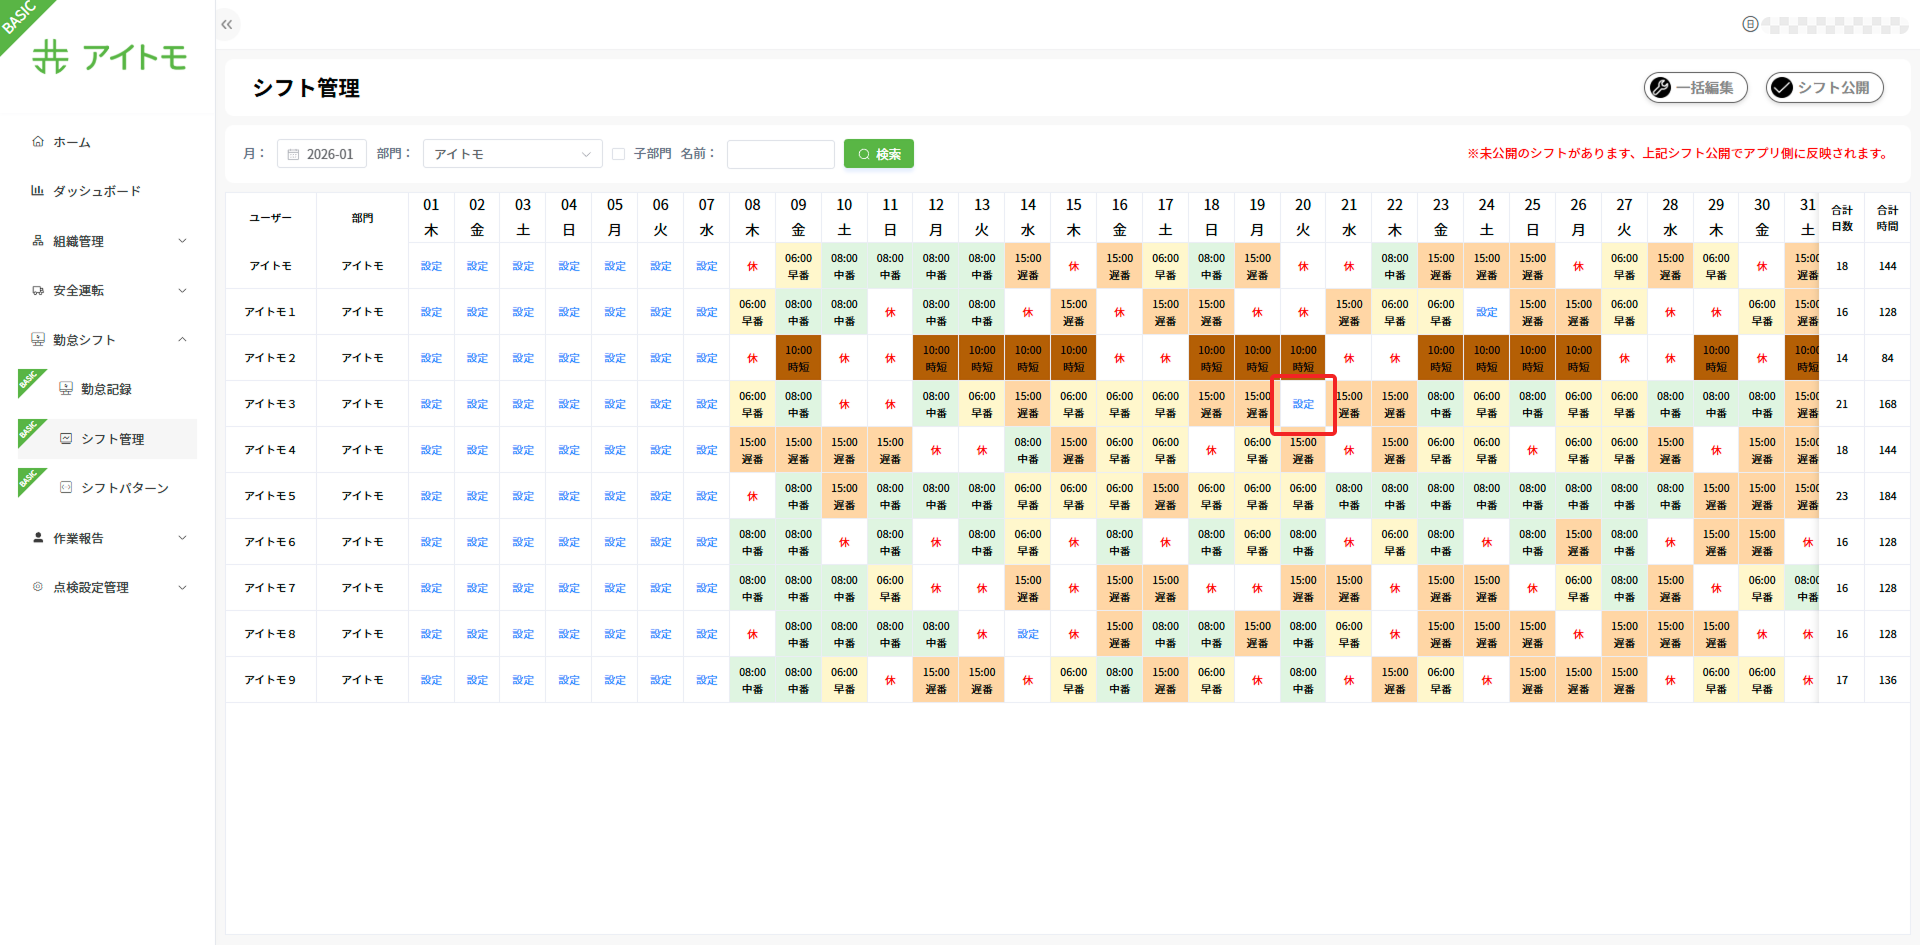
Task: Click the アイトモ logo icon
Action: tap(51, 57)
